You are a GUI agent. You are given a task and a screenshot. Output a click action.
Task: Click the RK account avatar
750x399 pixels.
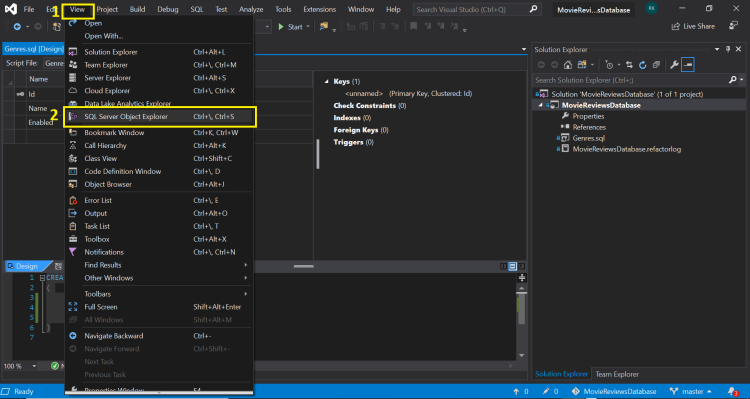click(x=651, y=8)
